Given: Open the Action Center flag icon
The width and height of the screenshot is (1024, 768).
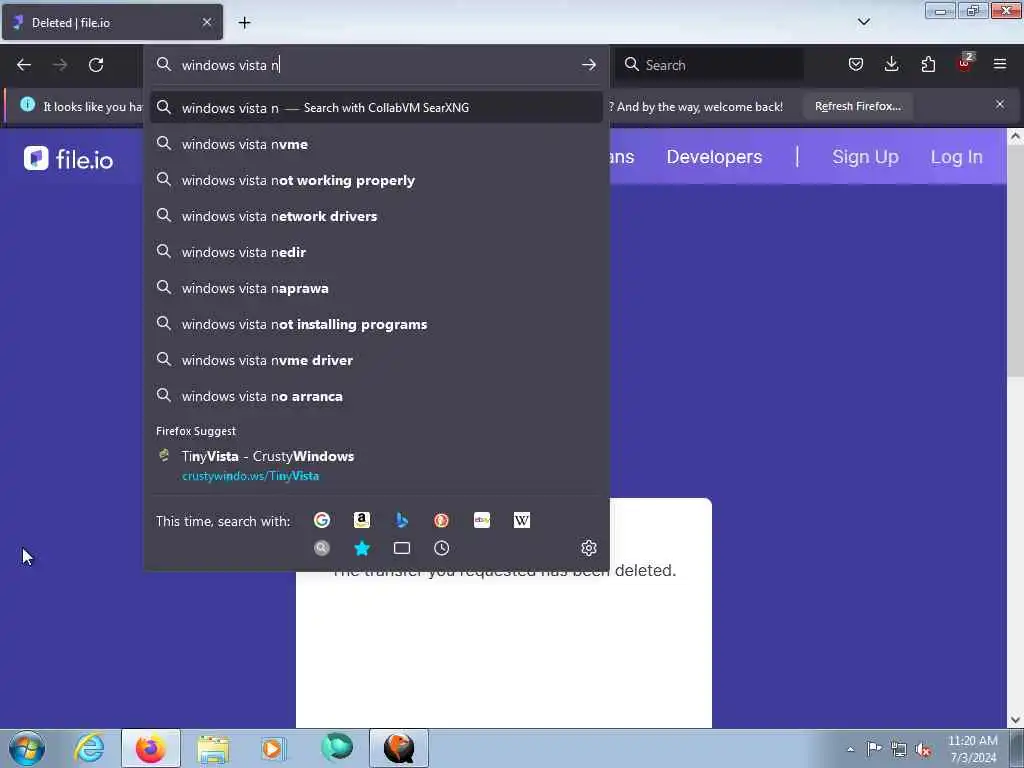Looking at the screenshot, I should click(x=874, y=749).
